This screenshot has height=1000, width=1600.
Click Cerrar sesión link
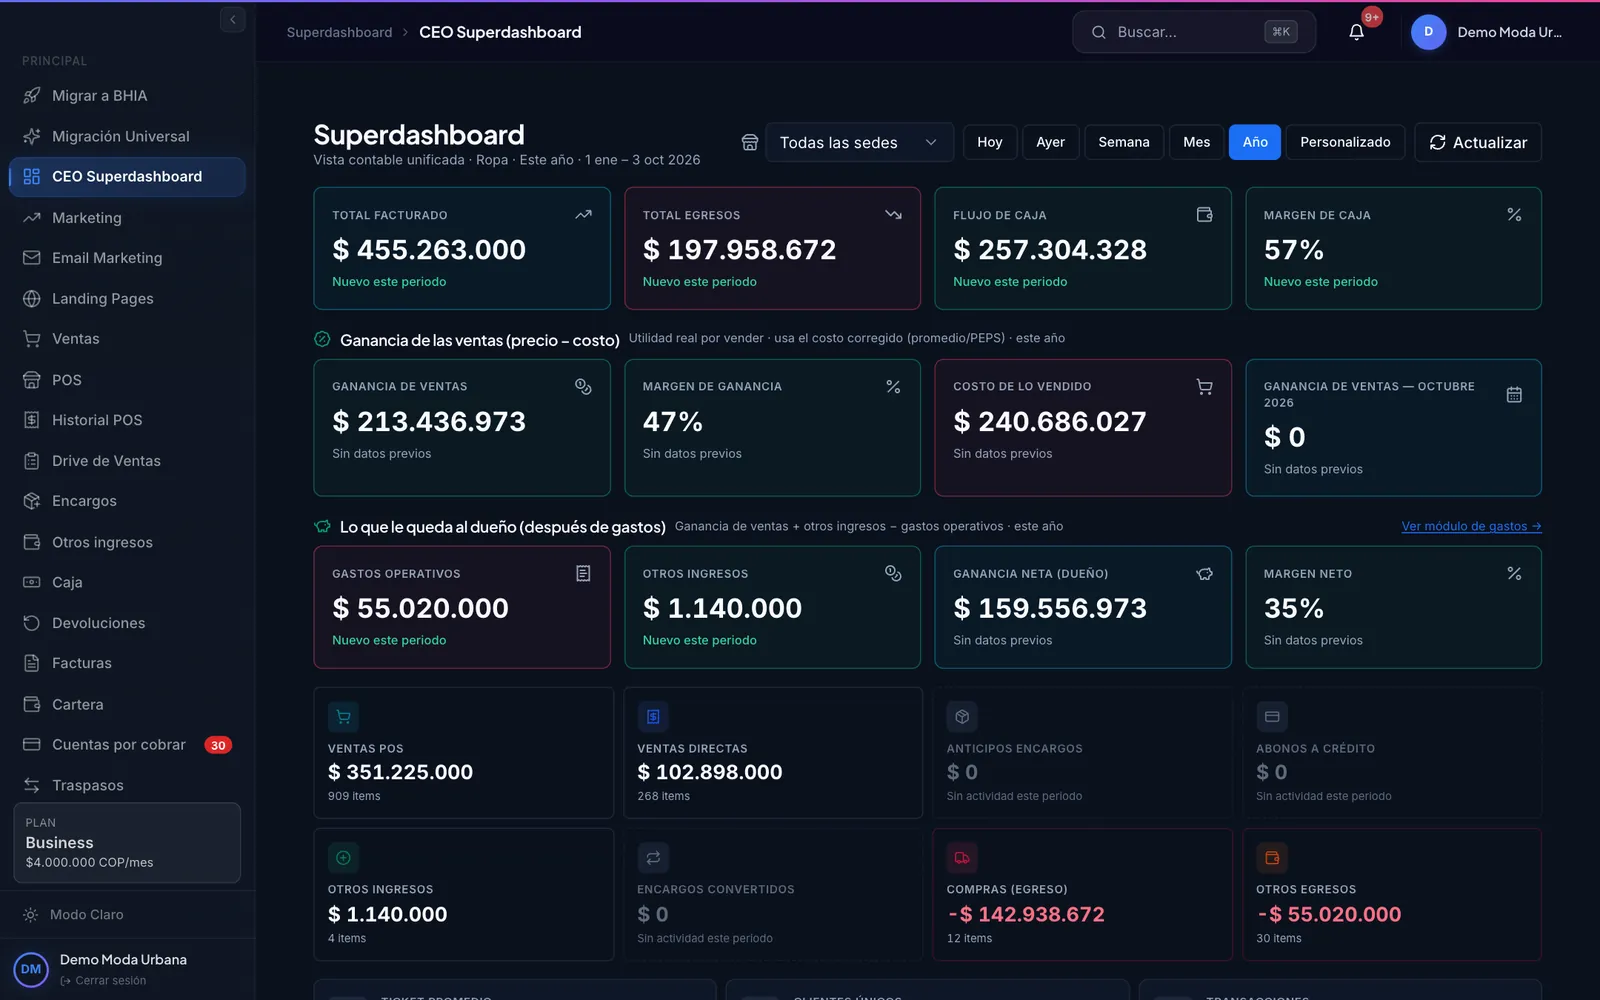pyautogui.click(x=103, y=981)
